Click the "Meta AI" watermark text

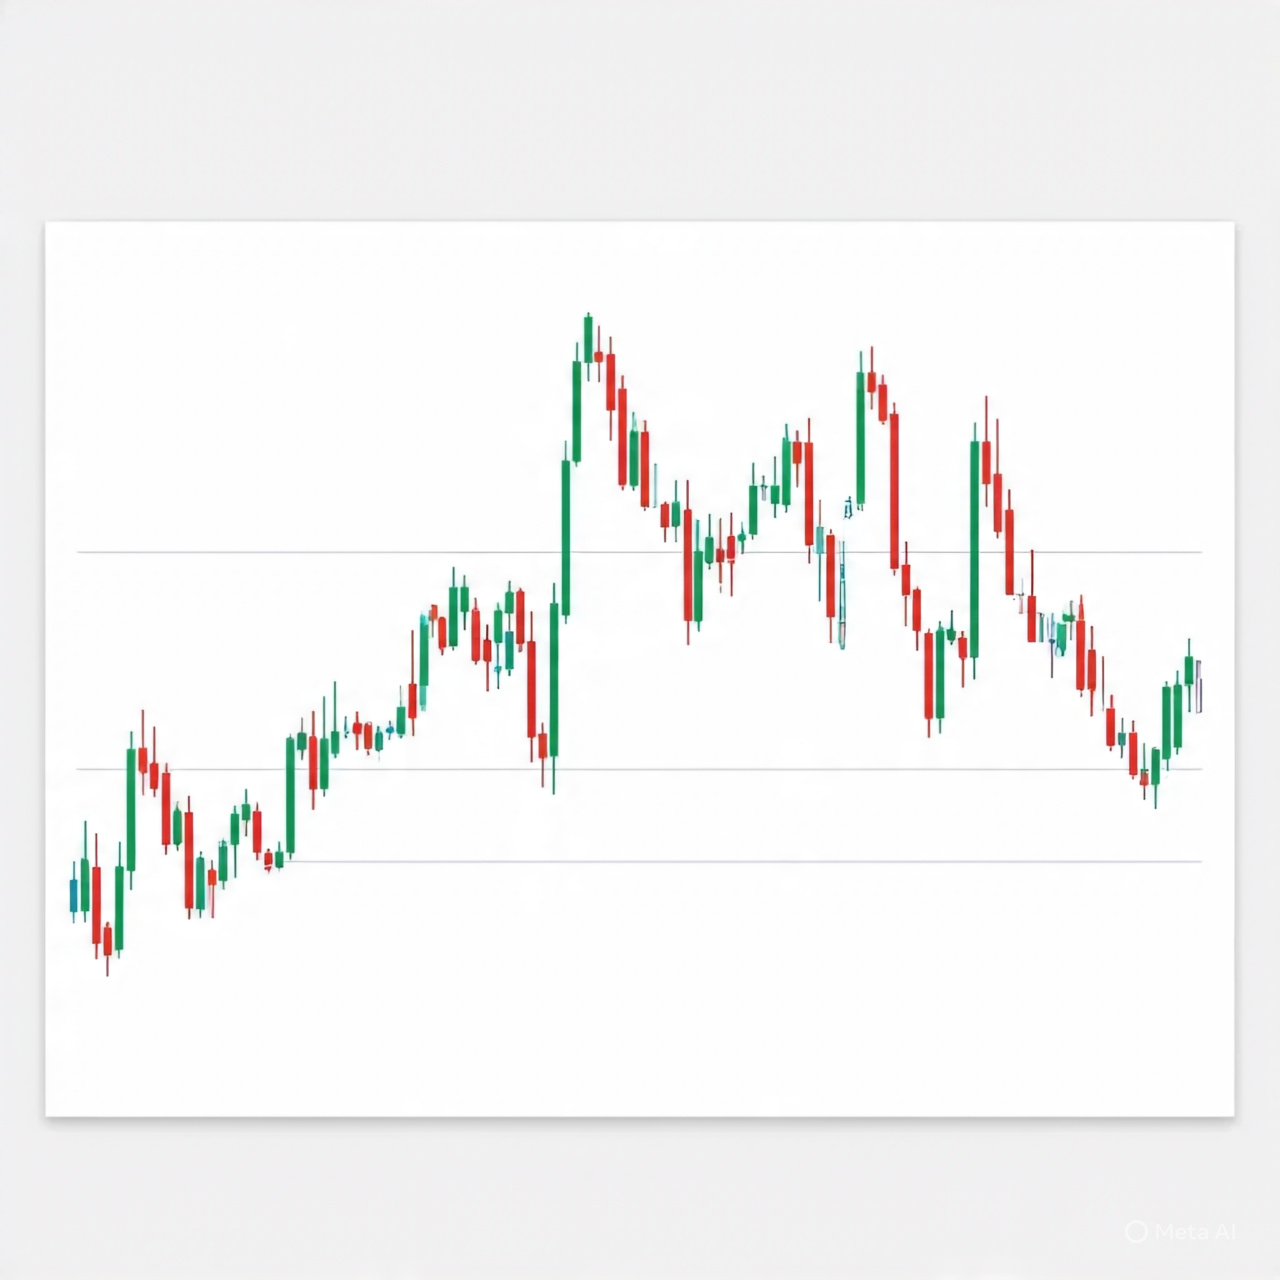point(1195,1232)
